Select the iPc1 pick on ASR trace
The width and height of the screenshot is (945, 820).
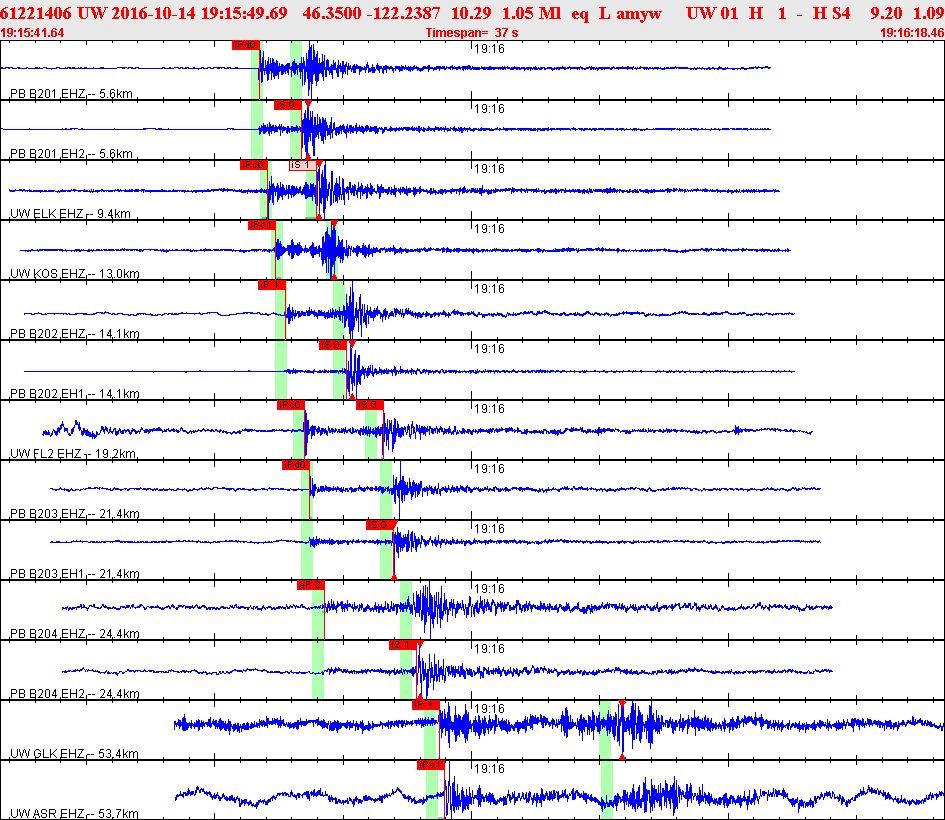[x=431, y=765]
